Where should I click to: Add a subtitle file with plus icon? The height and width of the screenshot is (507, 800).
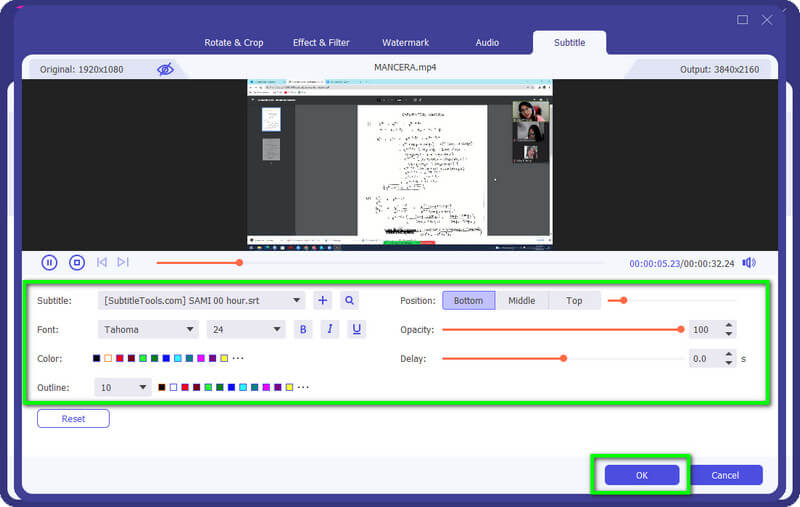(322, 300)
